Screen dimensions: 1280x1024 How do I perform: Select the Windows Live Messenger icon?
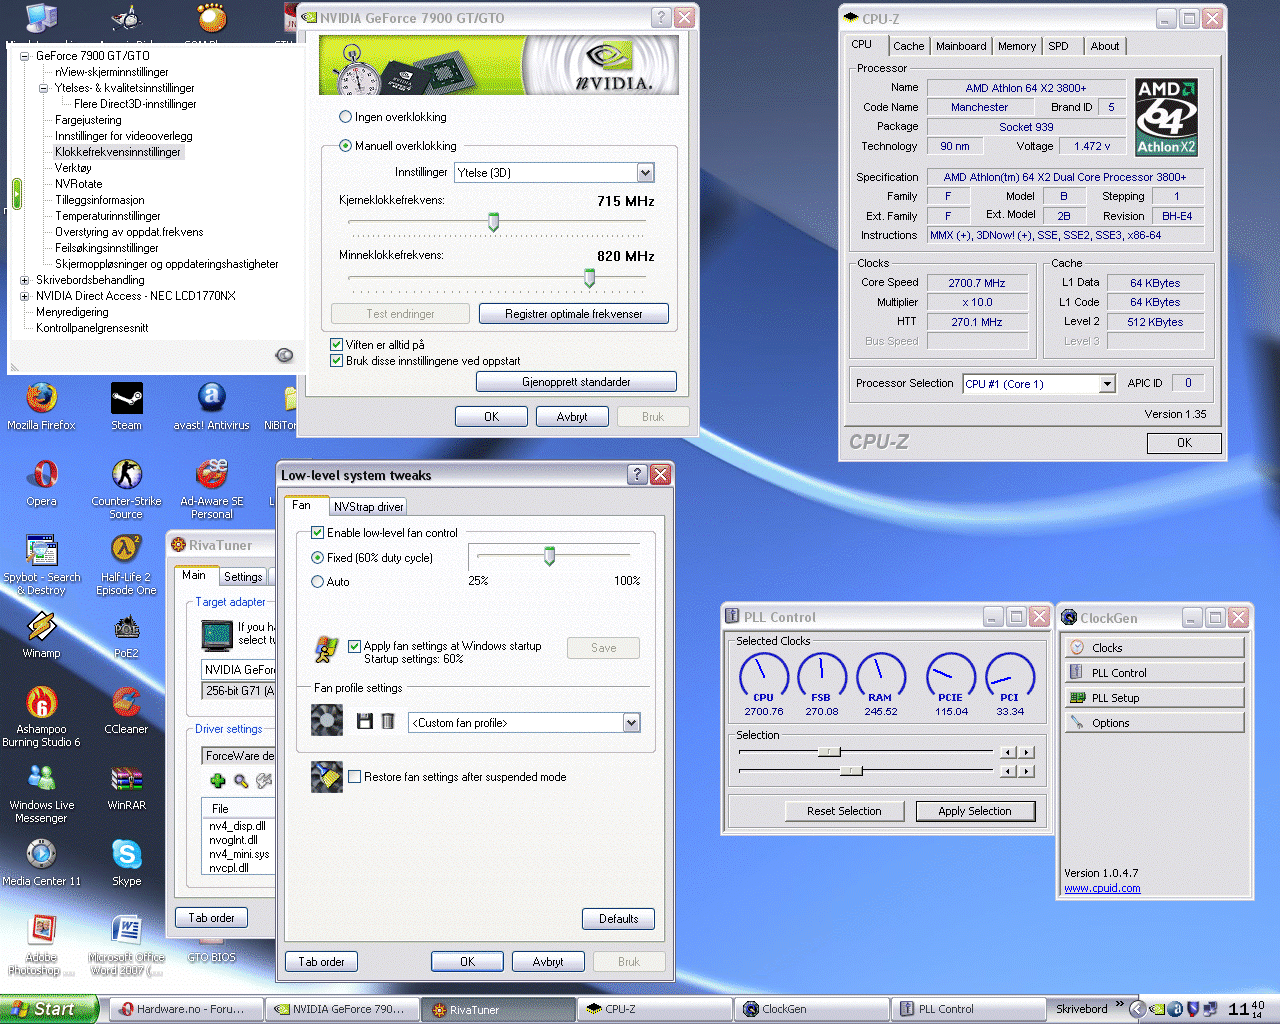[x=41, y=793]
